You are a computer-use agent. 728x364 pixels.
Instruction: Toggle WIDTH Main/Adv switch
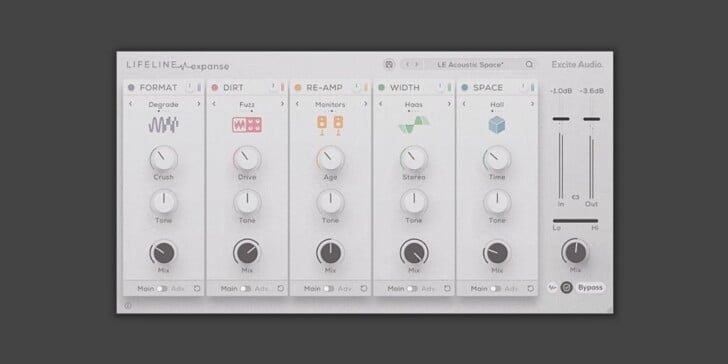[x=412, y=289]
